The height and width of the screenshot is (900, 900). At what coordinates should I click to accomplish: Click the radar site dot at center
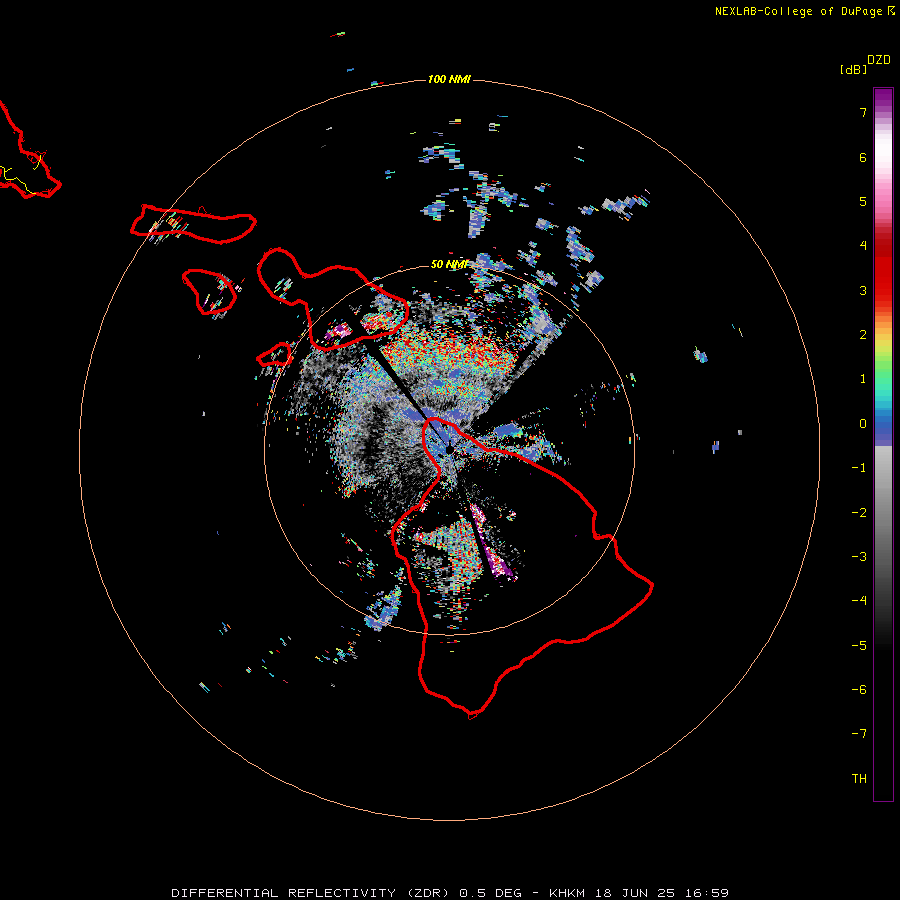(x=449, y=450)
